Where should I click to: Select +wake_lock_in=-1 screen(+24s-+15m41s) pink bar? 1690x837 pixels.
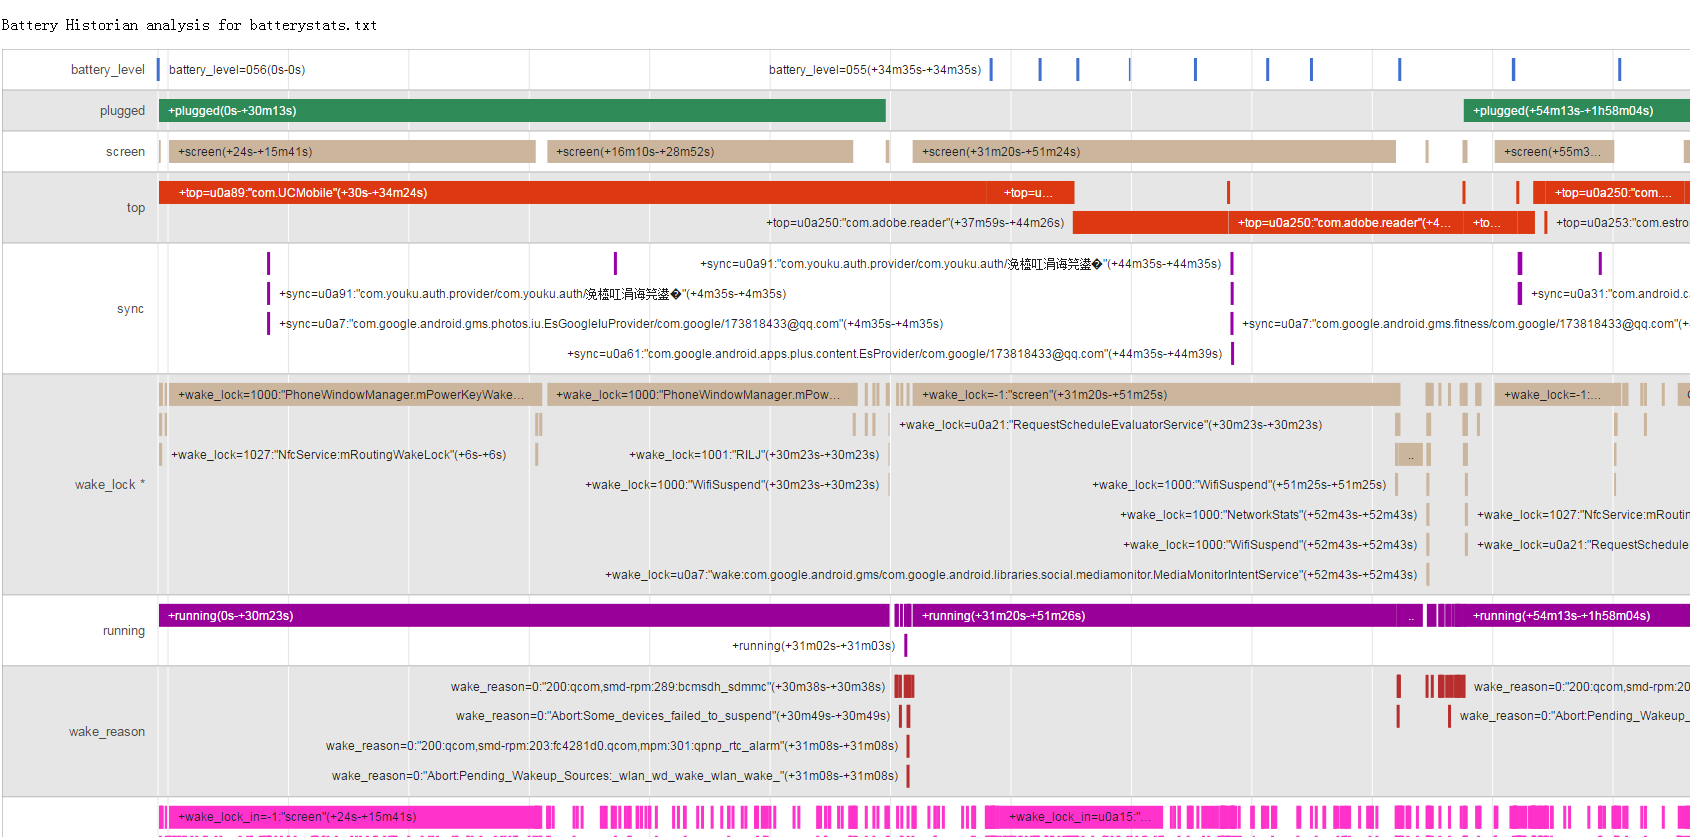click(355, 817)
